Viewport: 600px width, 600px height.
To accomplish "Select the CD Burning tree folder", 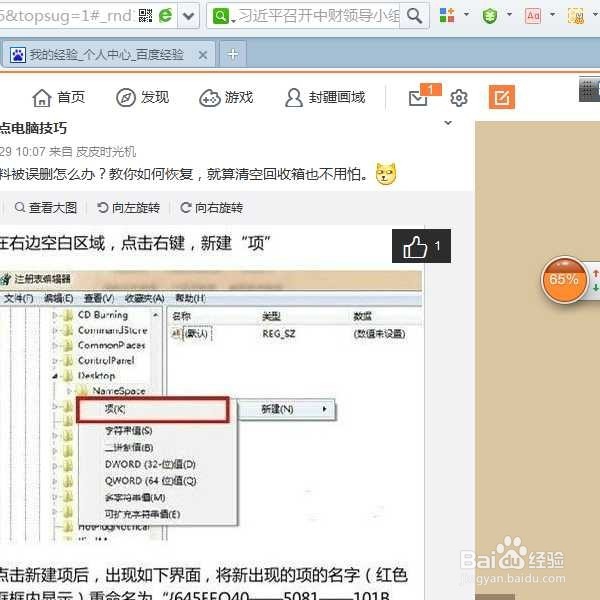I will 103,315.
